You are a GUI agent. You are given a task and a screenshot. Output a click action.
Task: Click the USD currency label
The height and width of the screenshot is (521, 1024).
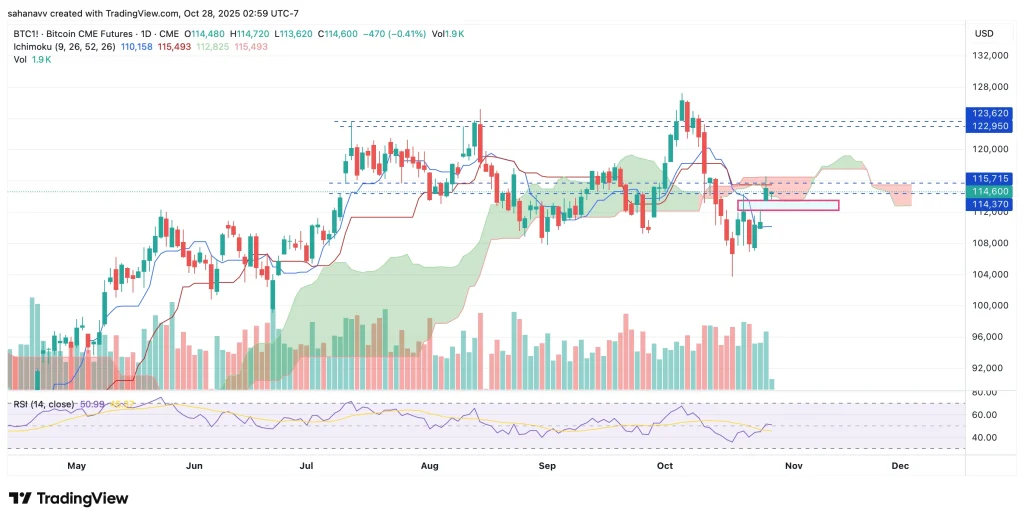click(983, 33)
